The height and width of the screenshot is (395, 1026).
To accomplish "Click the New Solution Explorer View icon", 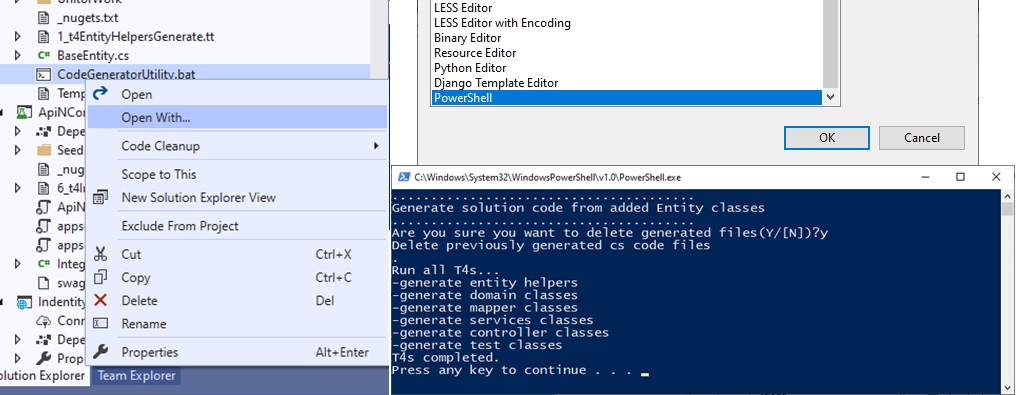I will click(x=100, y=198).
